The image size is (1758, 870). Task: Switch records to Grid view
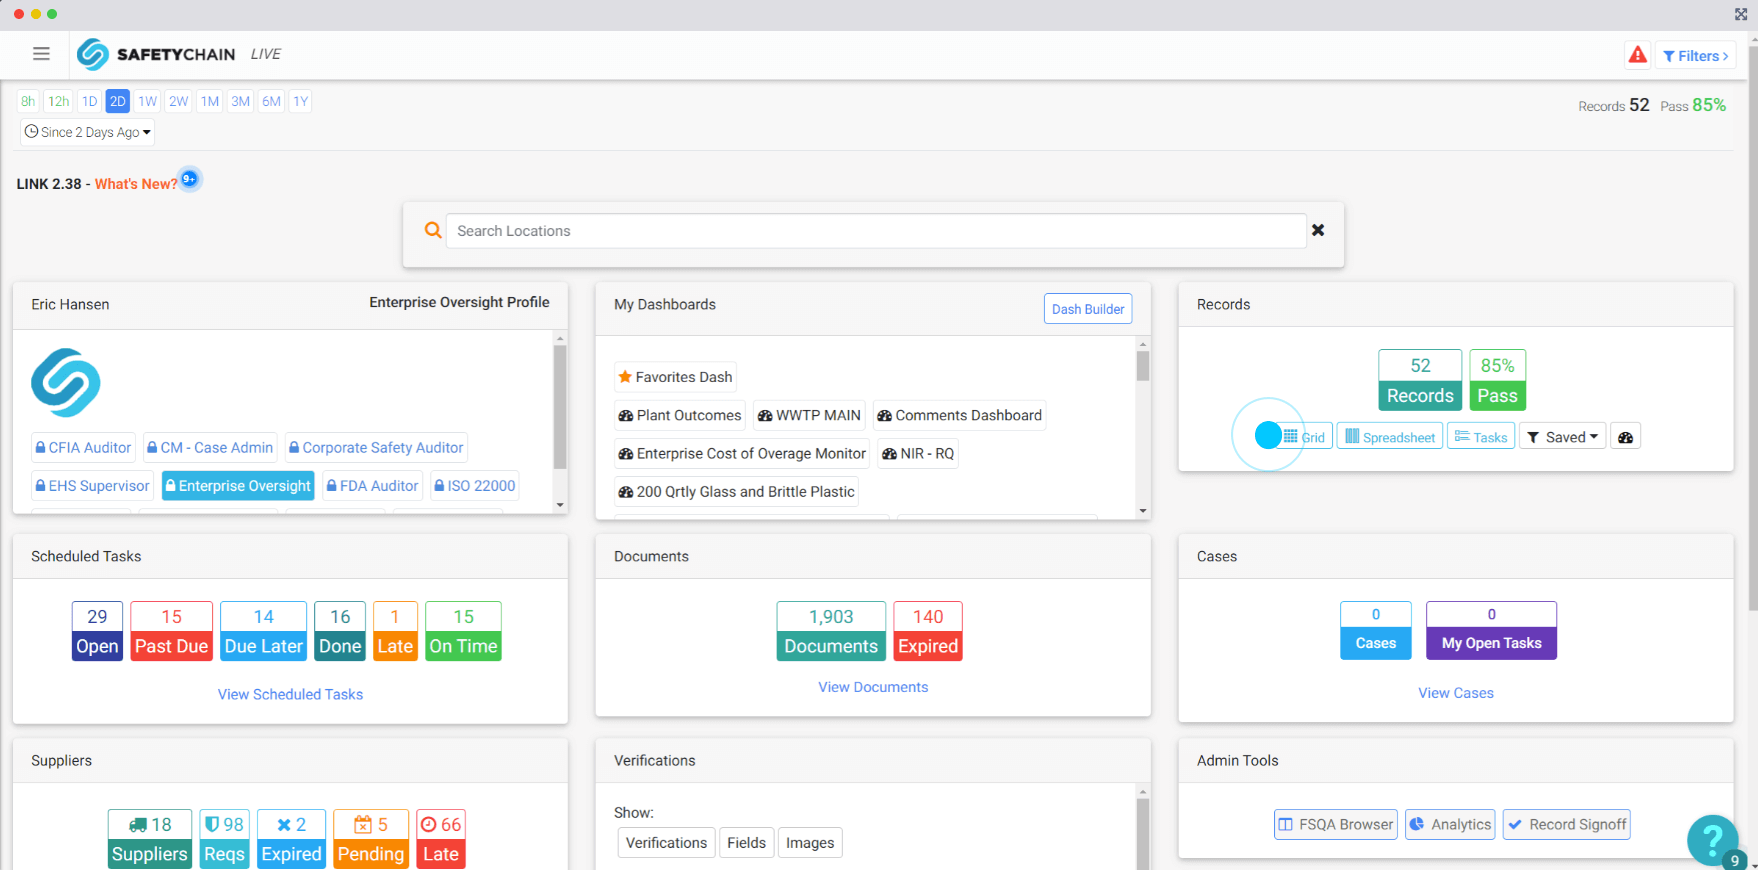(1304, 437)
